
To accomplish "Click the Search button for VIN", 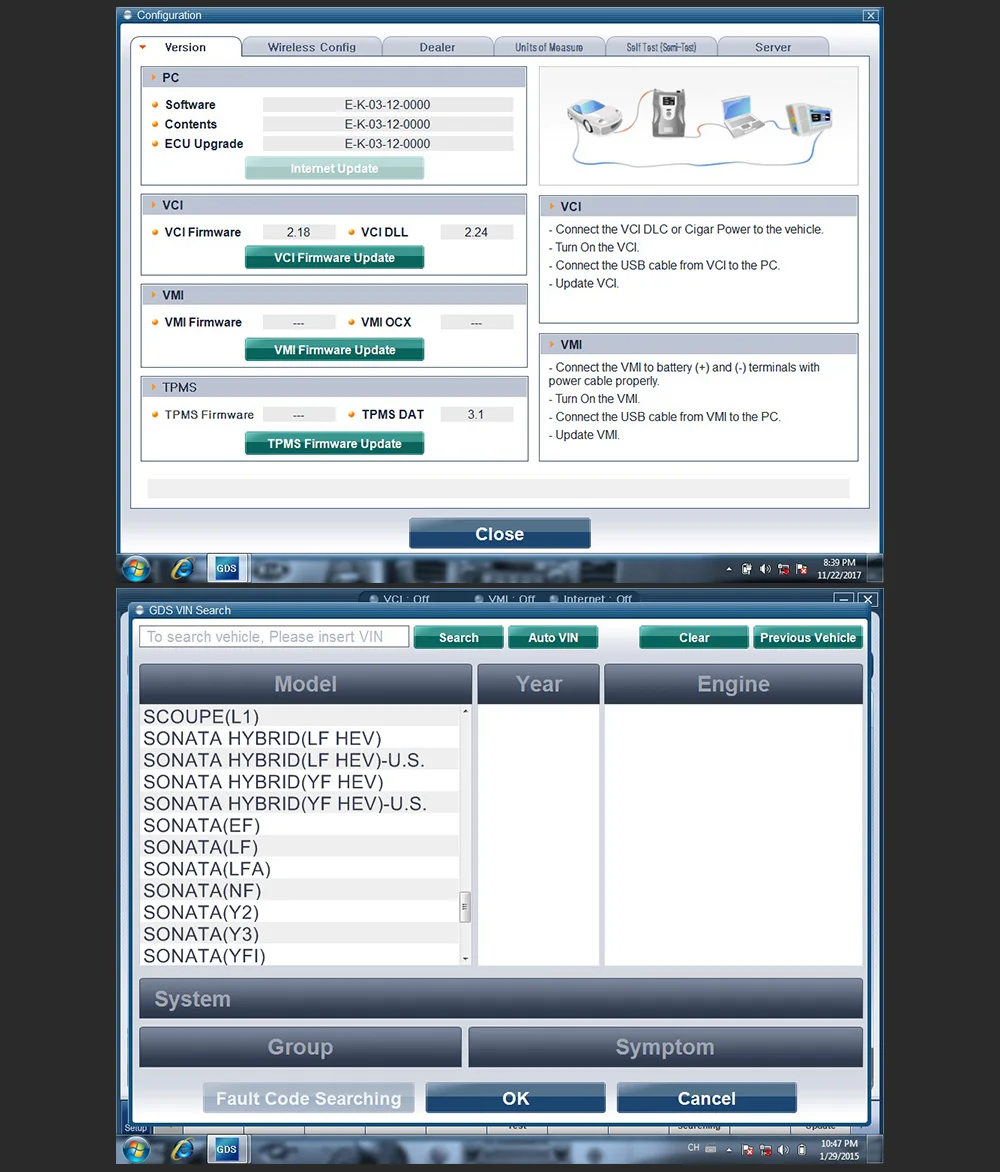I will coord(458,638).
